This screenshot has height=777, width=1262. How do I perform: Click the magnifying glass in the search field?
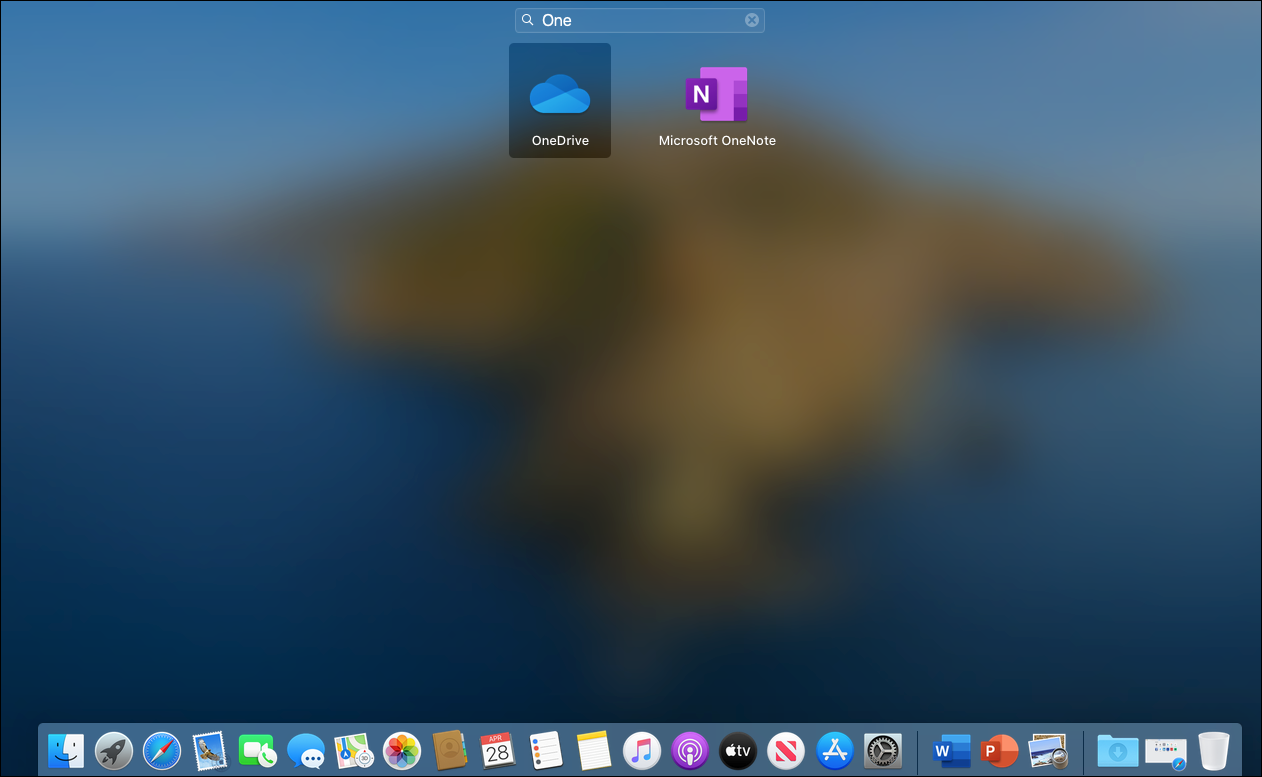tap(528, 20)
